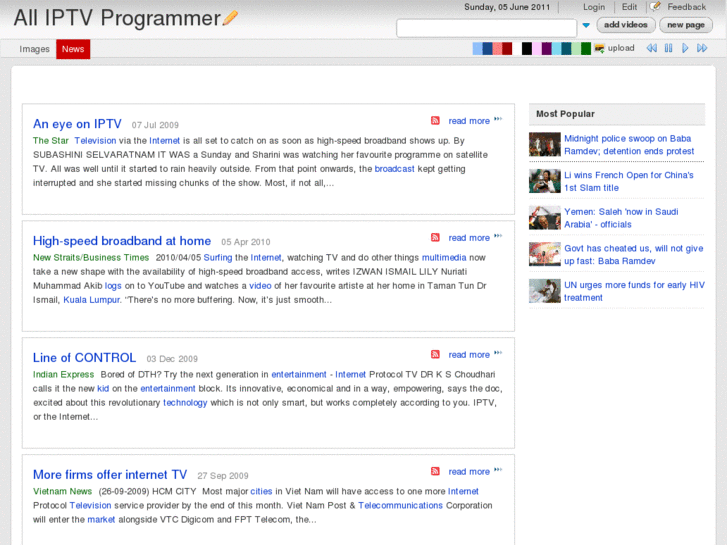Open thumbnail for Midnight police swoop story

point(545,145)
